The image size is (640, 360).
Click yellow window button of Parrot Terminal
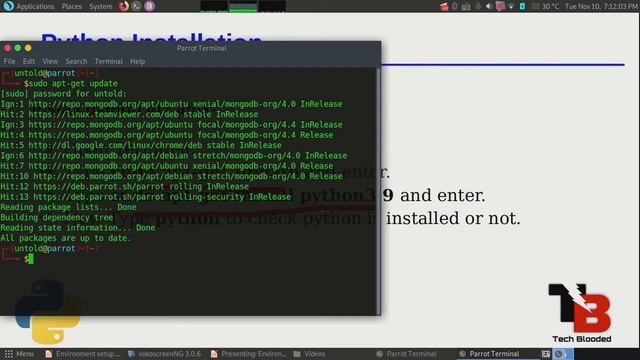click(x=28, y=48)
